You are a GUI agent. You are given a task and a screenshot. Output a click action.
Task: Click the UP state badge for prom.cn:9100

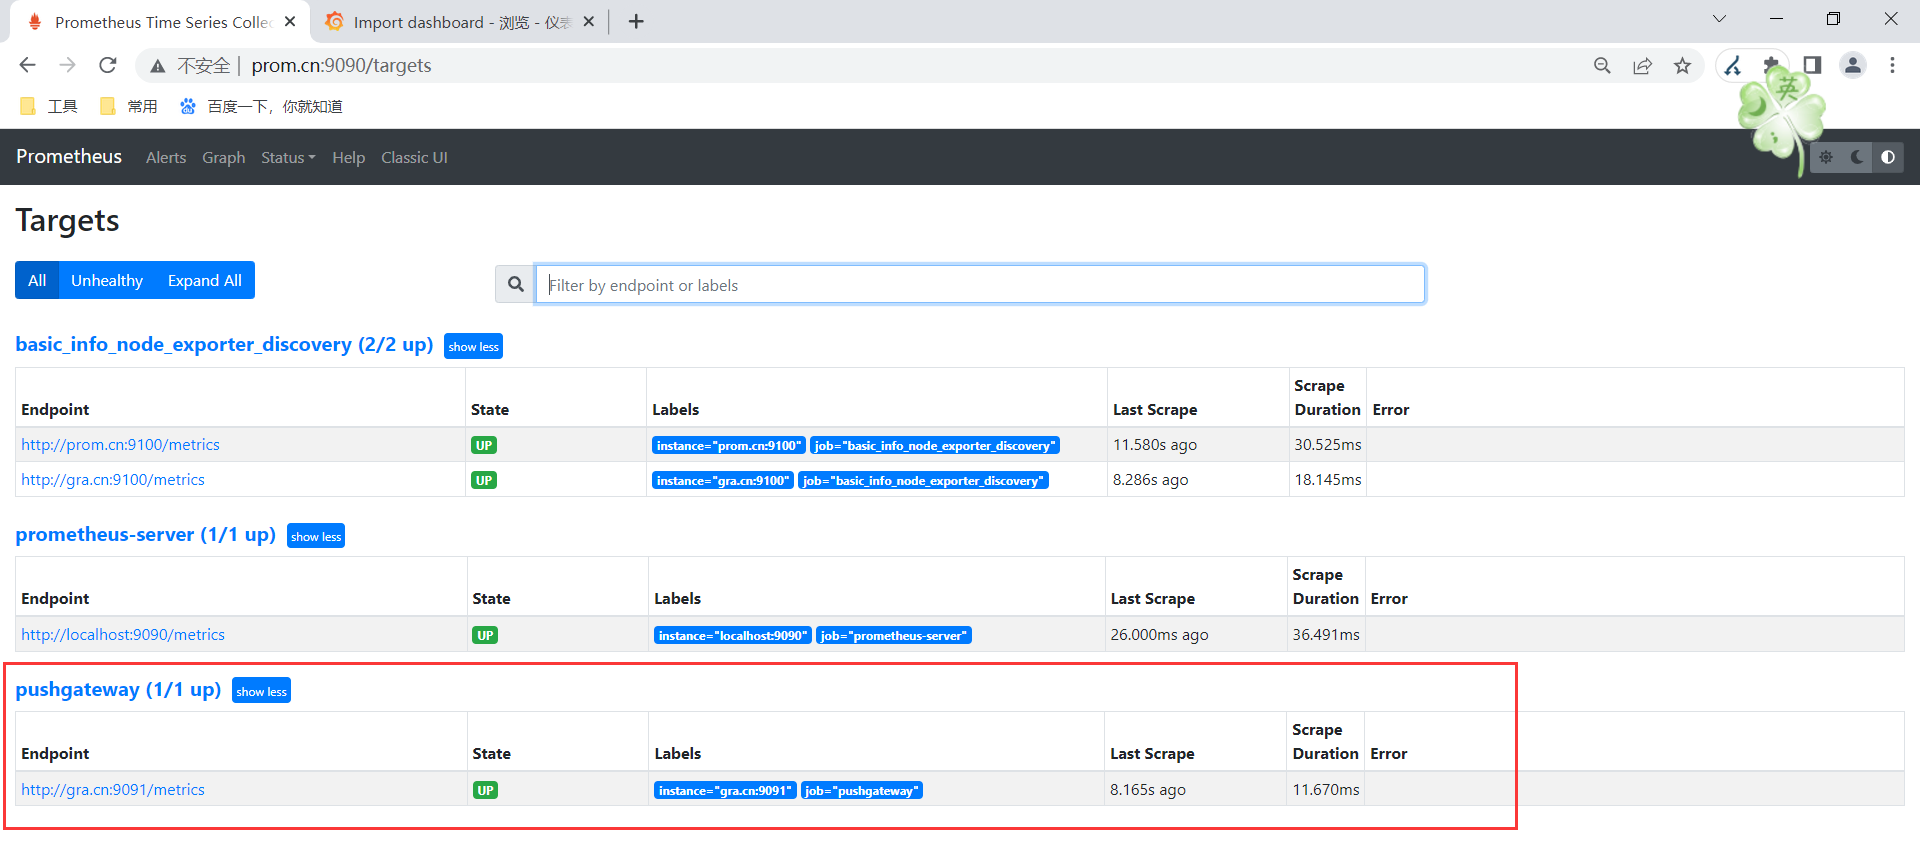pyautogui.click(x=484, y=445)
